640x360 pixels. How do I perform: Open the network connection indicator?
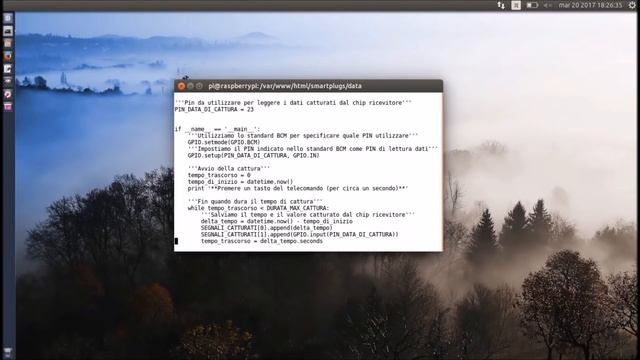[x=501, y=5]
